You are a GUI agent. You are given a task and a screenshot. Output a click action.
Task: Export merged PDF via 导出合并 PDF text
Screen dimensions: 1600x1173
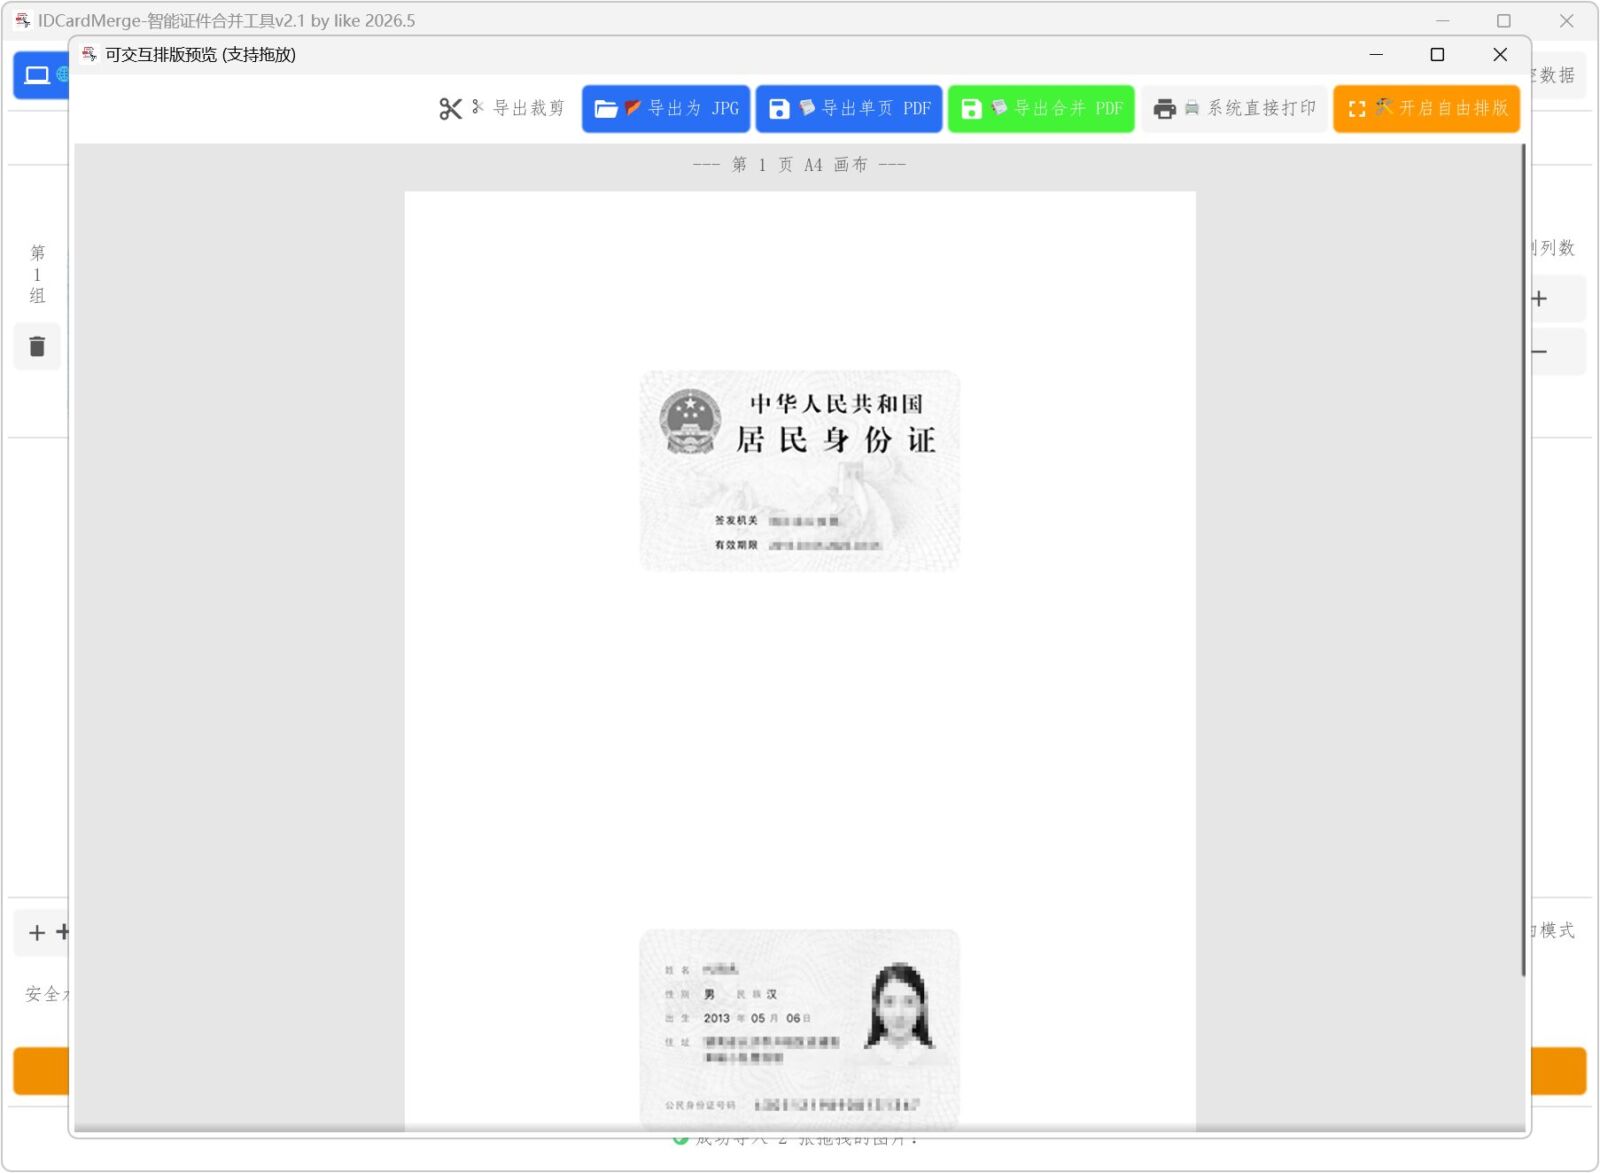[1069, 108]
